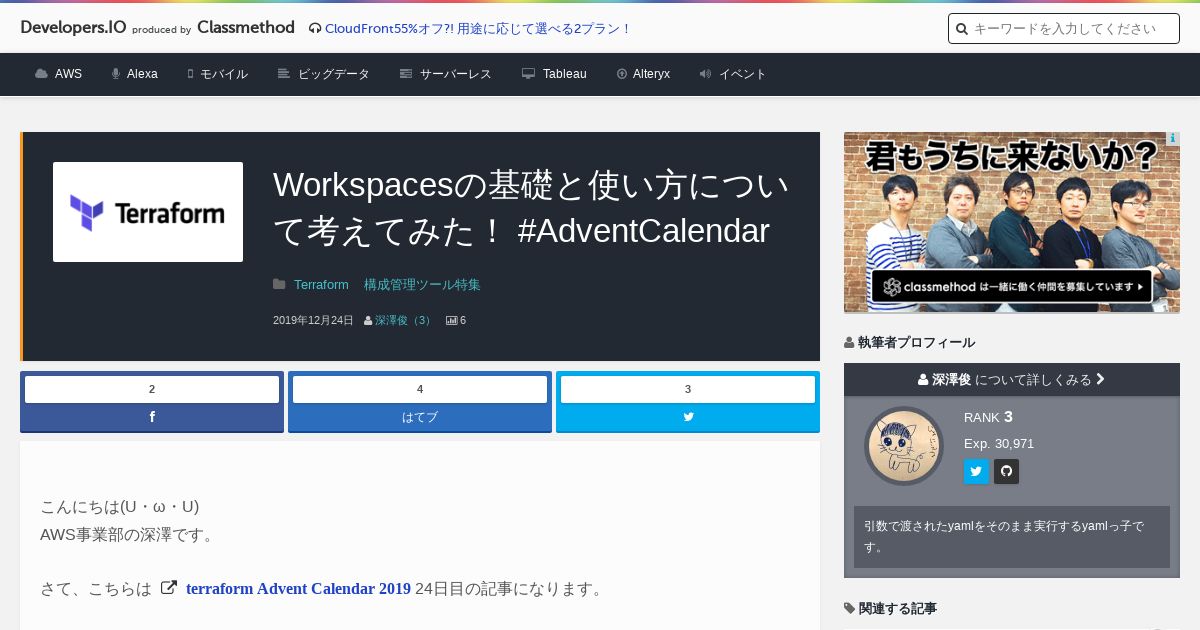Click the recruiting banner advertisement
This screenshot has width=1200, height=630.
click(x=1012, y=223)
